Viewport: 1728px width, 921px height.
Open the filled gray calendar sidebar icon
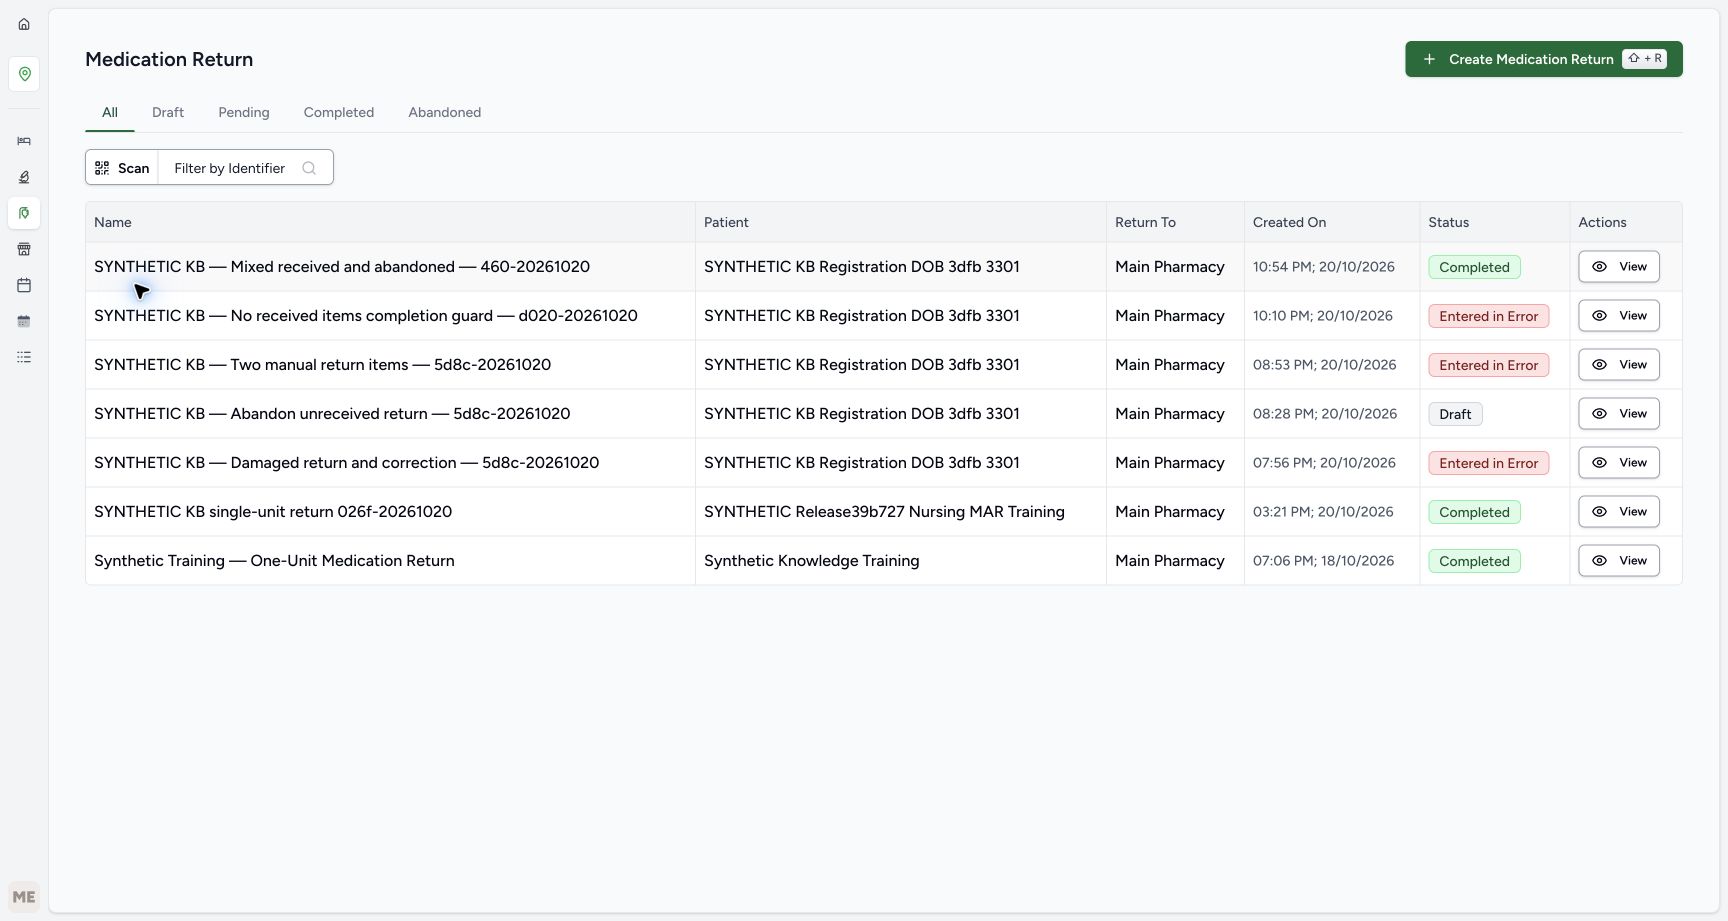coord(24,321)
